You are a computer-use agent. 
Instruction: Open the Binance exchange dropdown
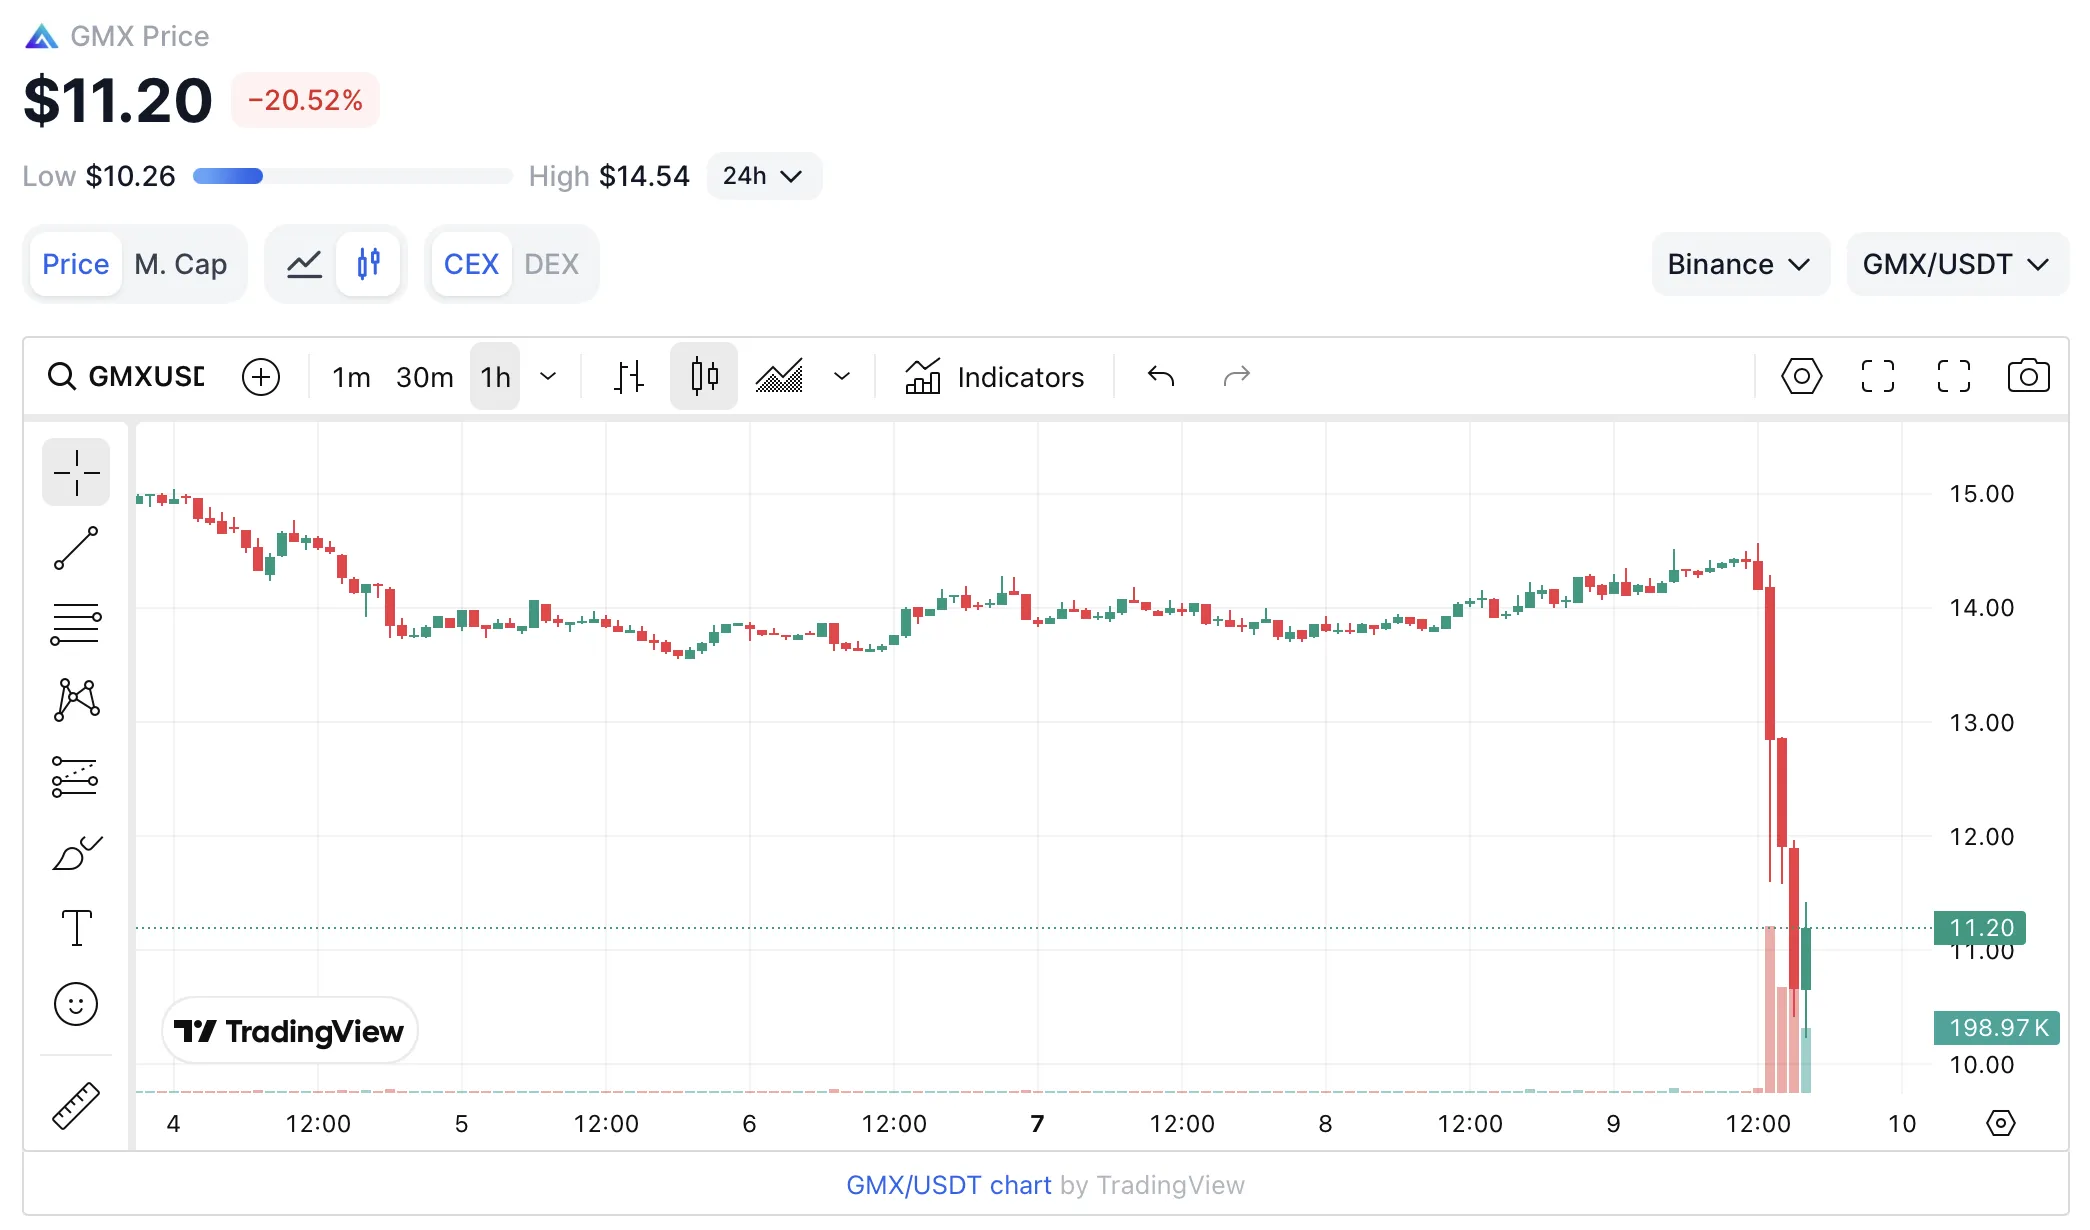[1740, 264]
